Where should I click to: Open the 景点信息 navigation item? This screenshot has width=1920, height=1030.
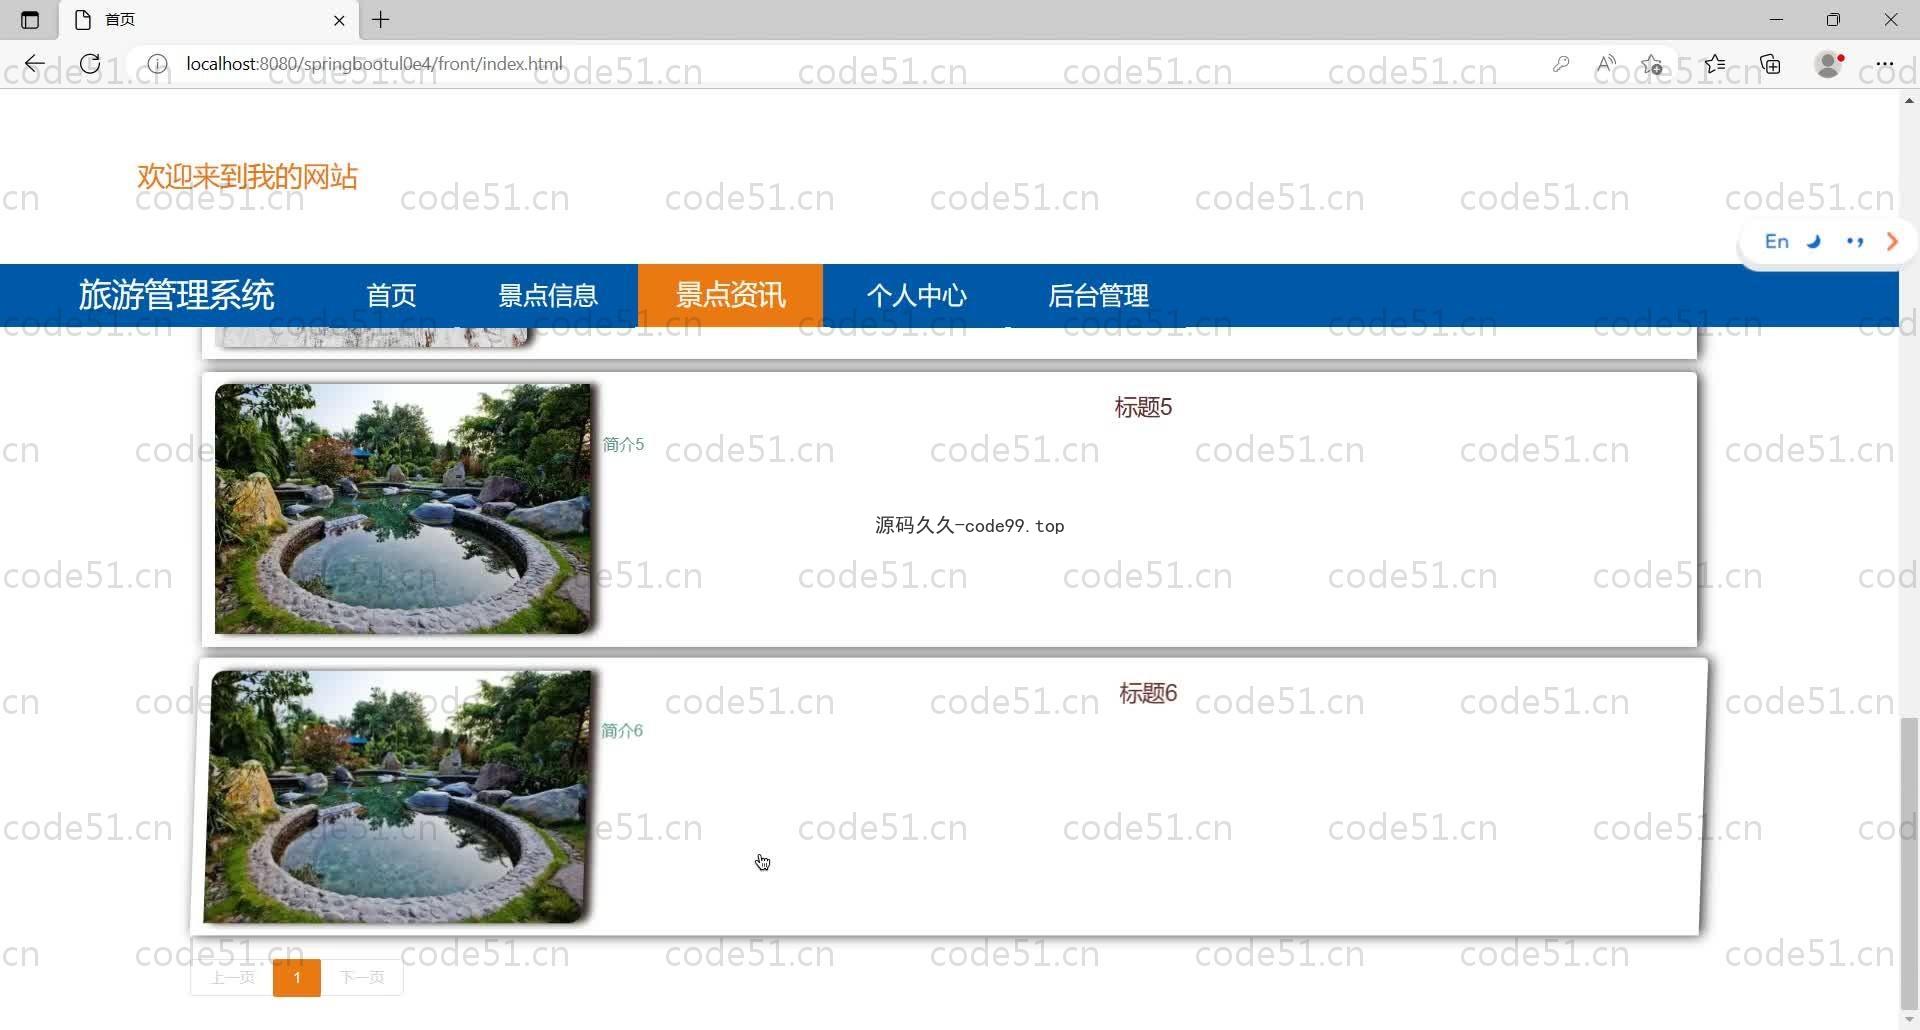pos(547,296)
